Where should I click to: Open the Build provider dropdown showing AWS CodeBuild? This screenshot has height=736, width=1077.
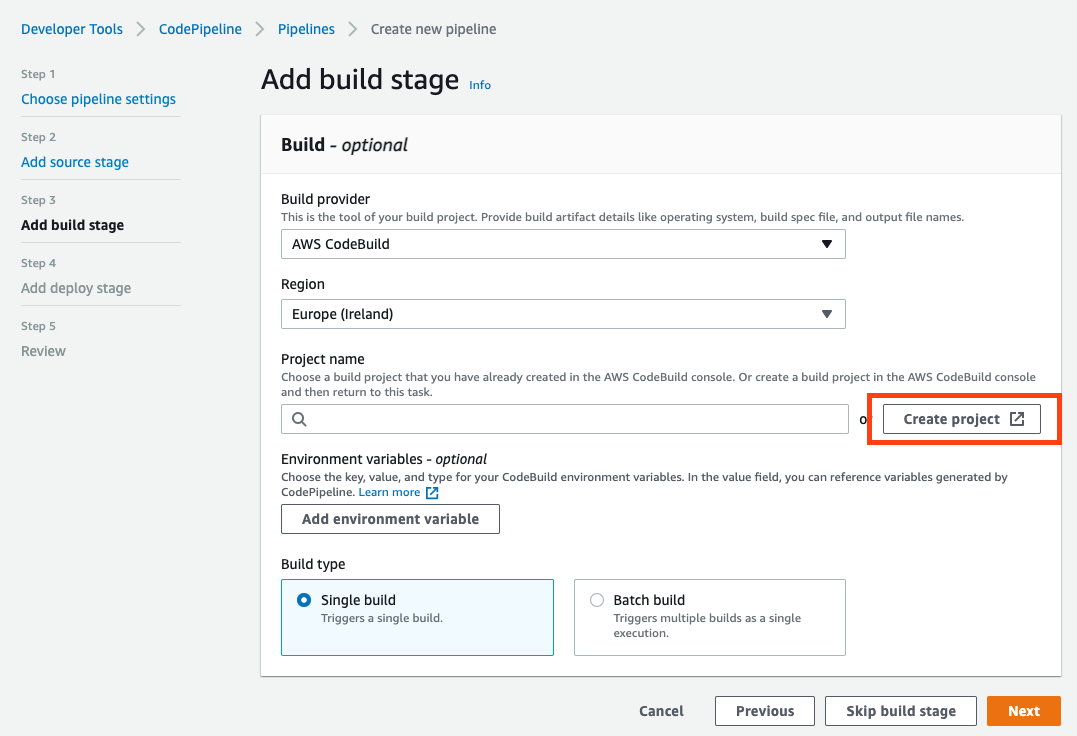pos(563,244)
